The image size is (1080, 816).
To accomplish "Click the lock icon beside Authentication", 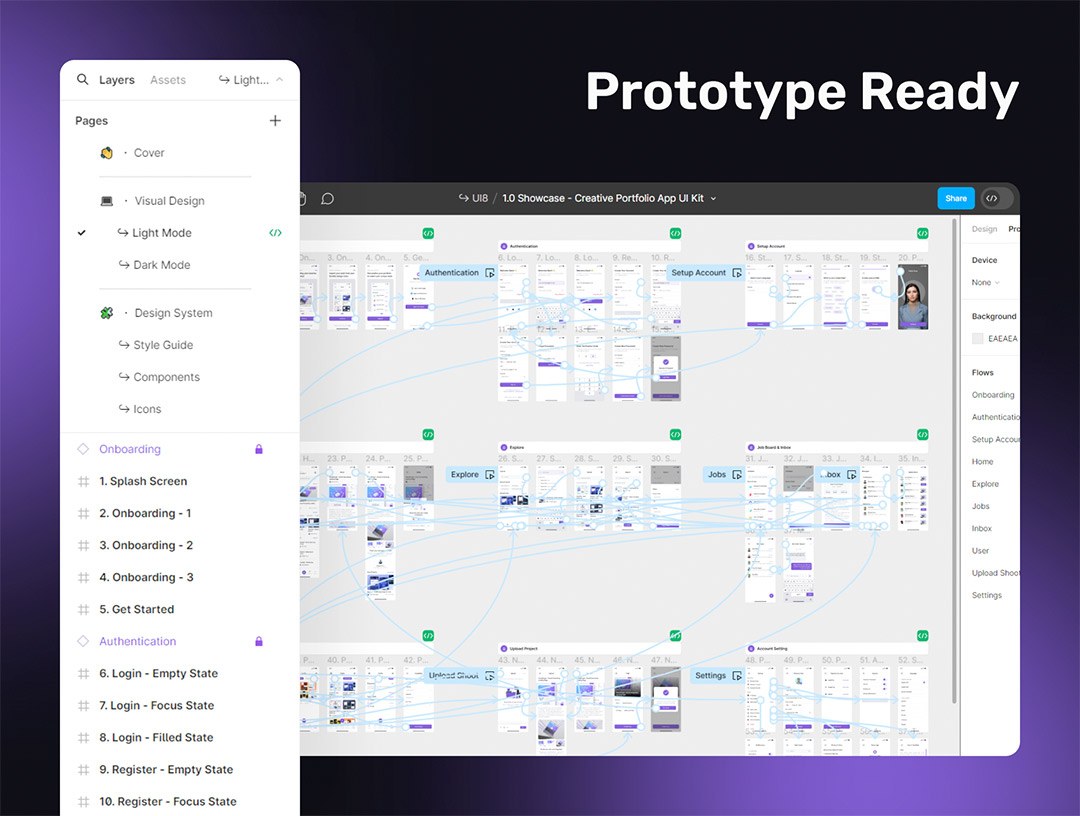I will click(x=259, y=642).
